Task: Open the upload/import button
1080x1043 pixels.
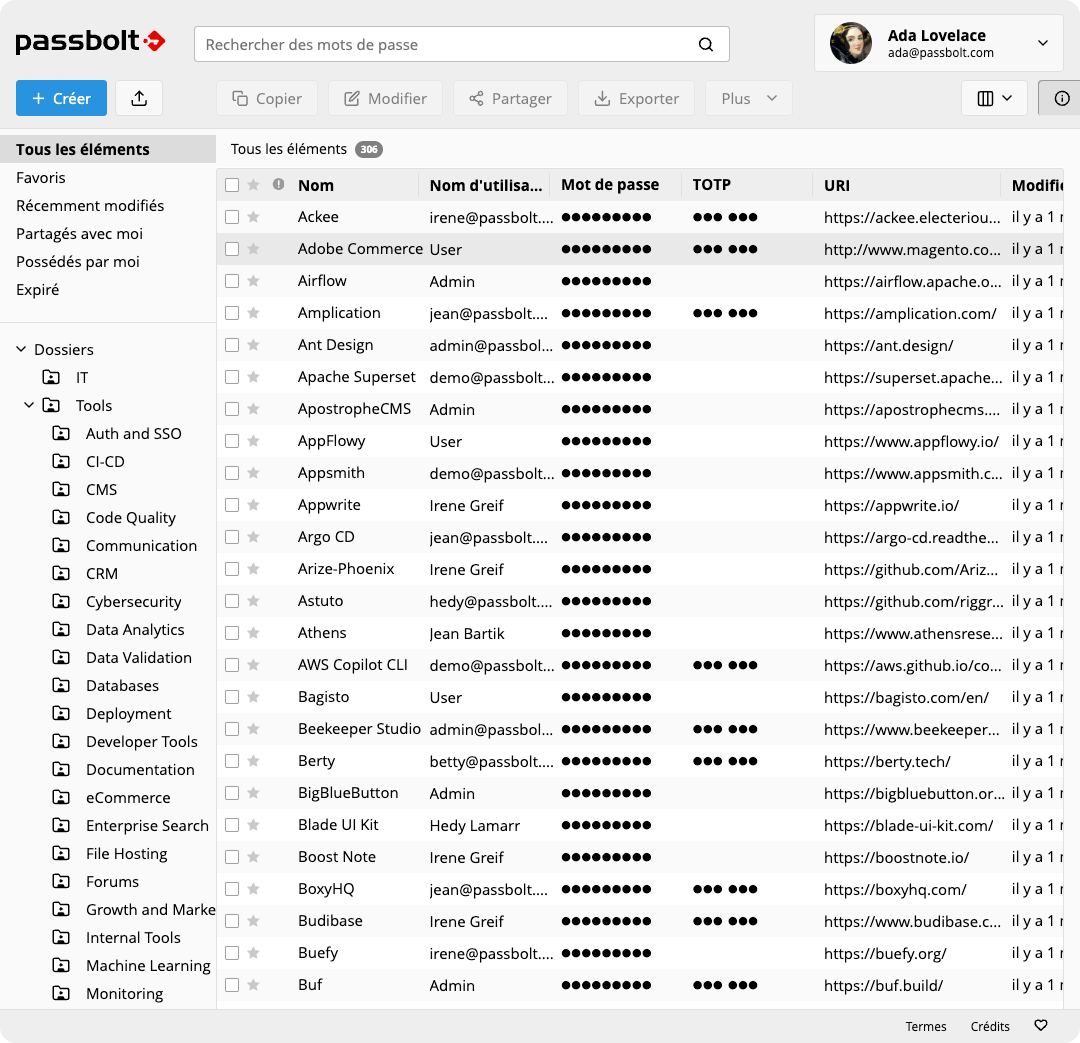Action: (139, 99)
